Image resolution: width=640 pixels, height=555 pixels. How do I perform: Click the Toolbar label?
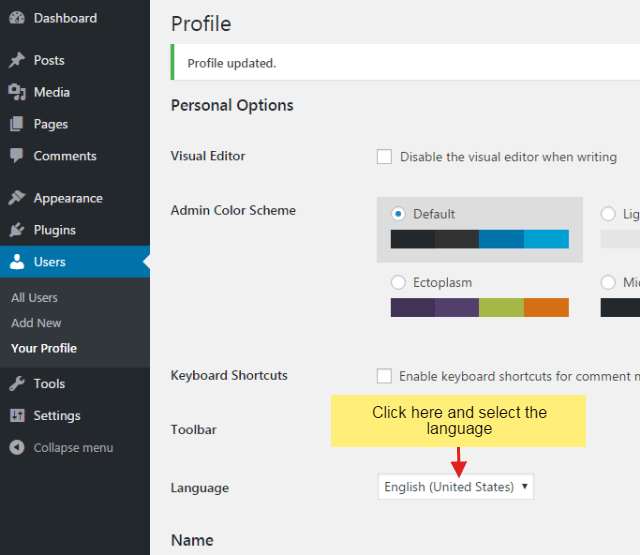coord(193,430)
